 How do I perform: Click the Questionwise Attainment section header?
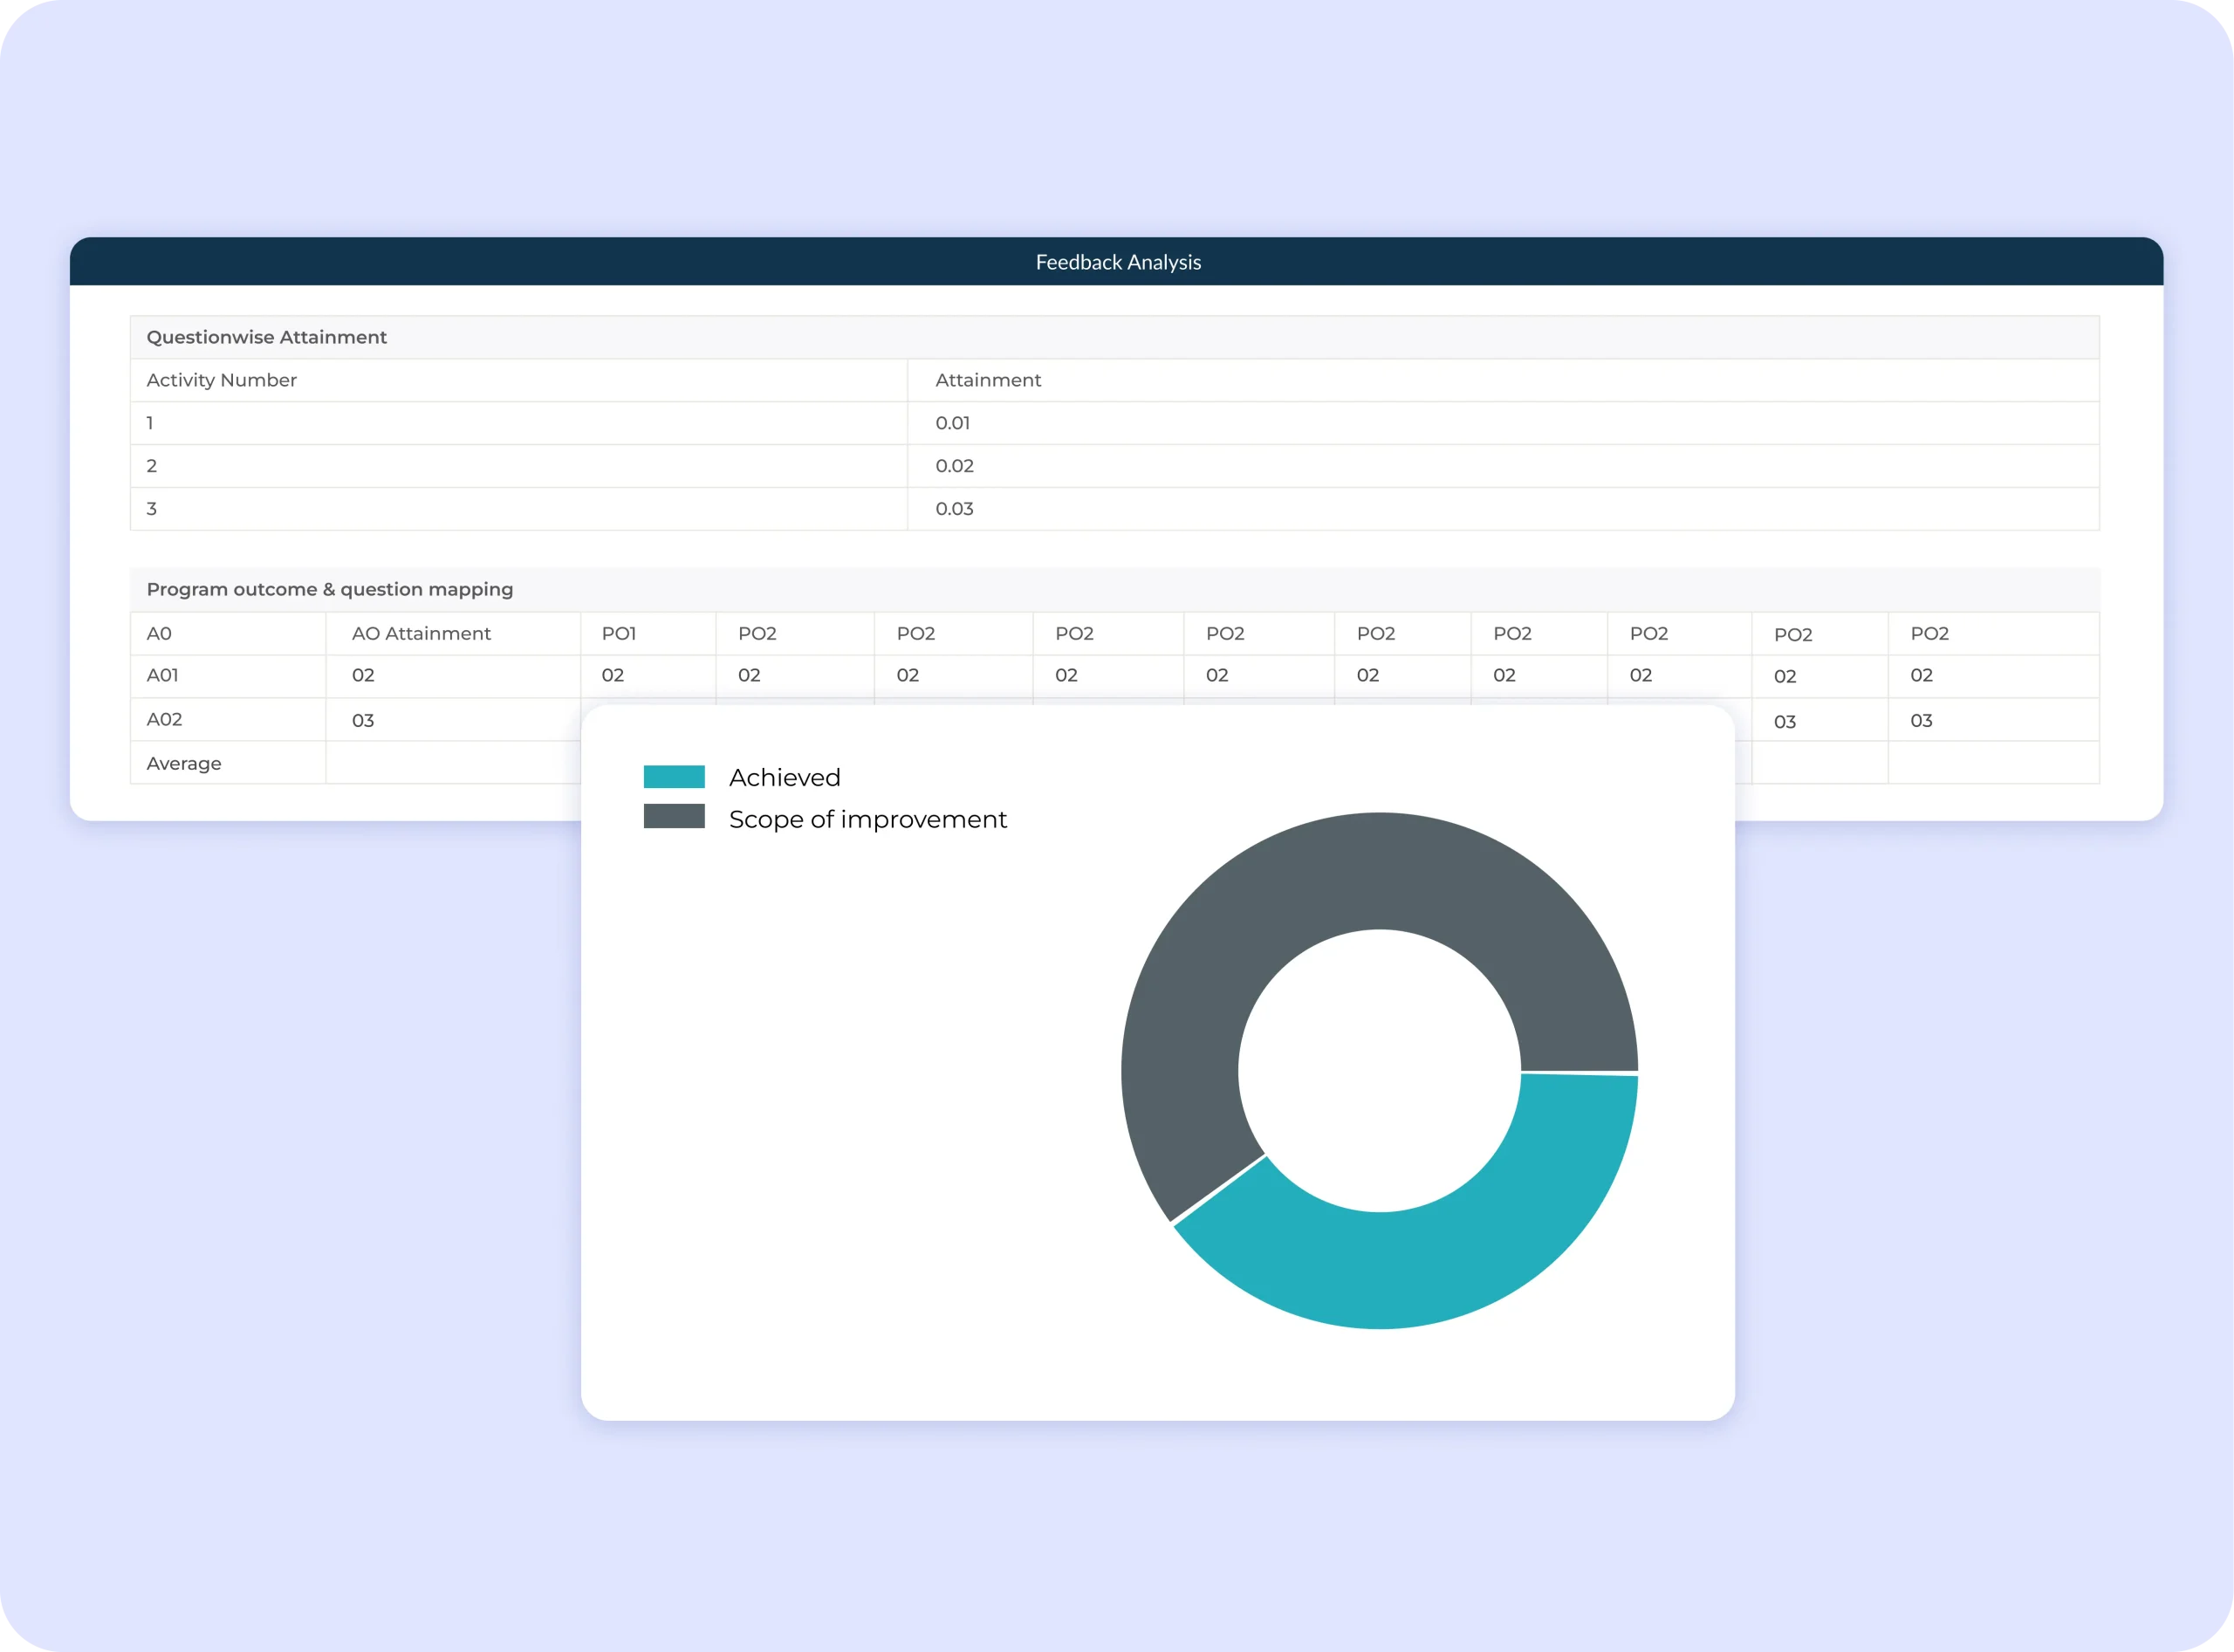click(266, 337)
